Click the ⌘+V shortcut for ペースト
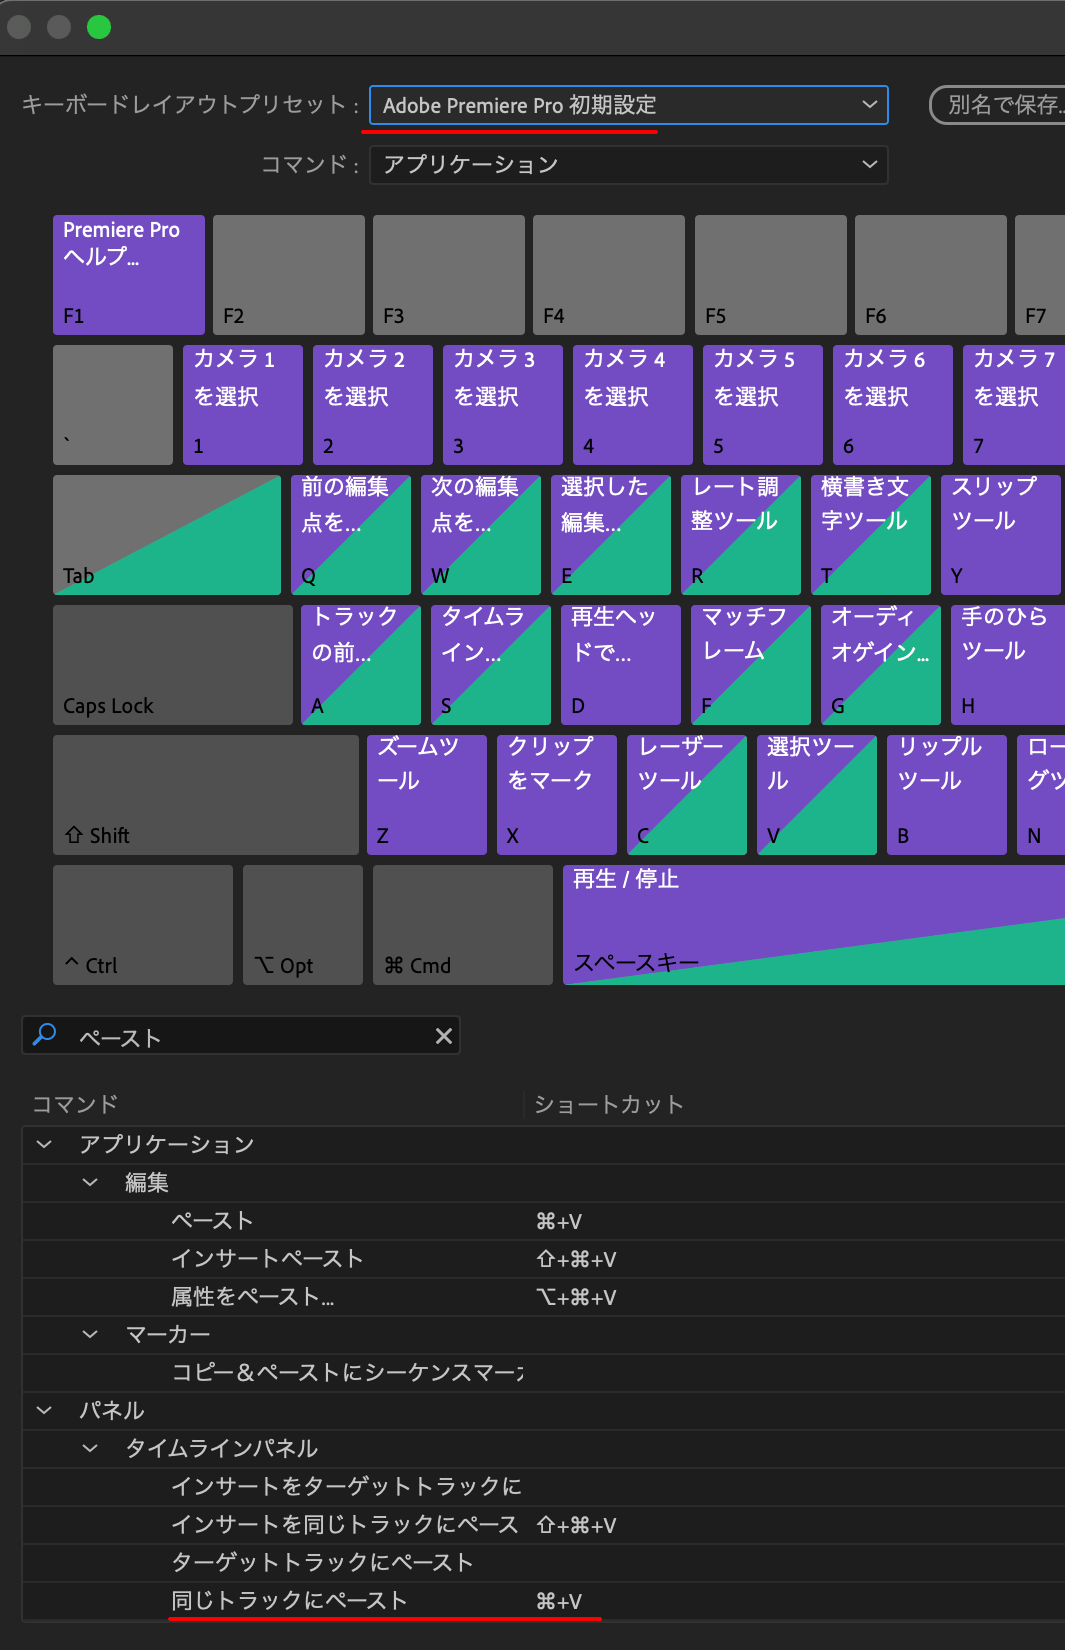 [x=559, y=1221]
